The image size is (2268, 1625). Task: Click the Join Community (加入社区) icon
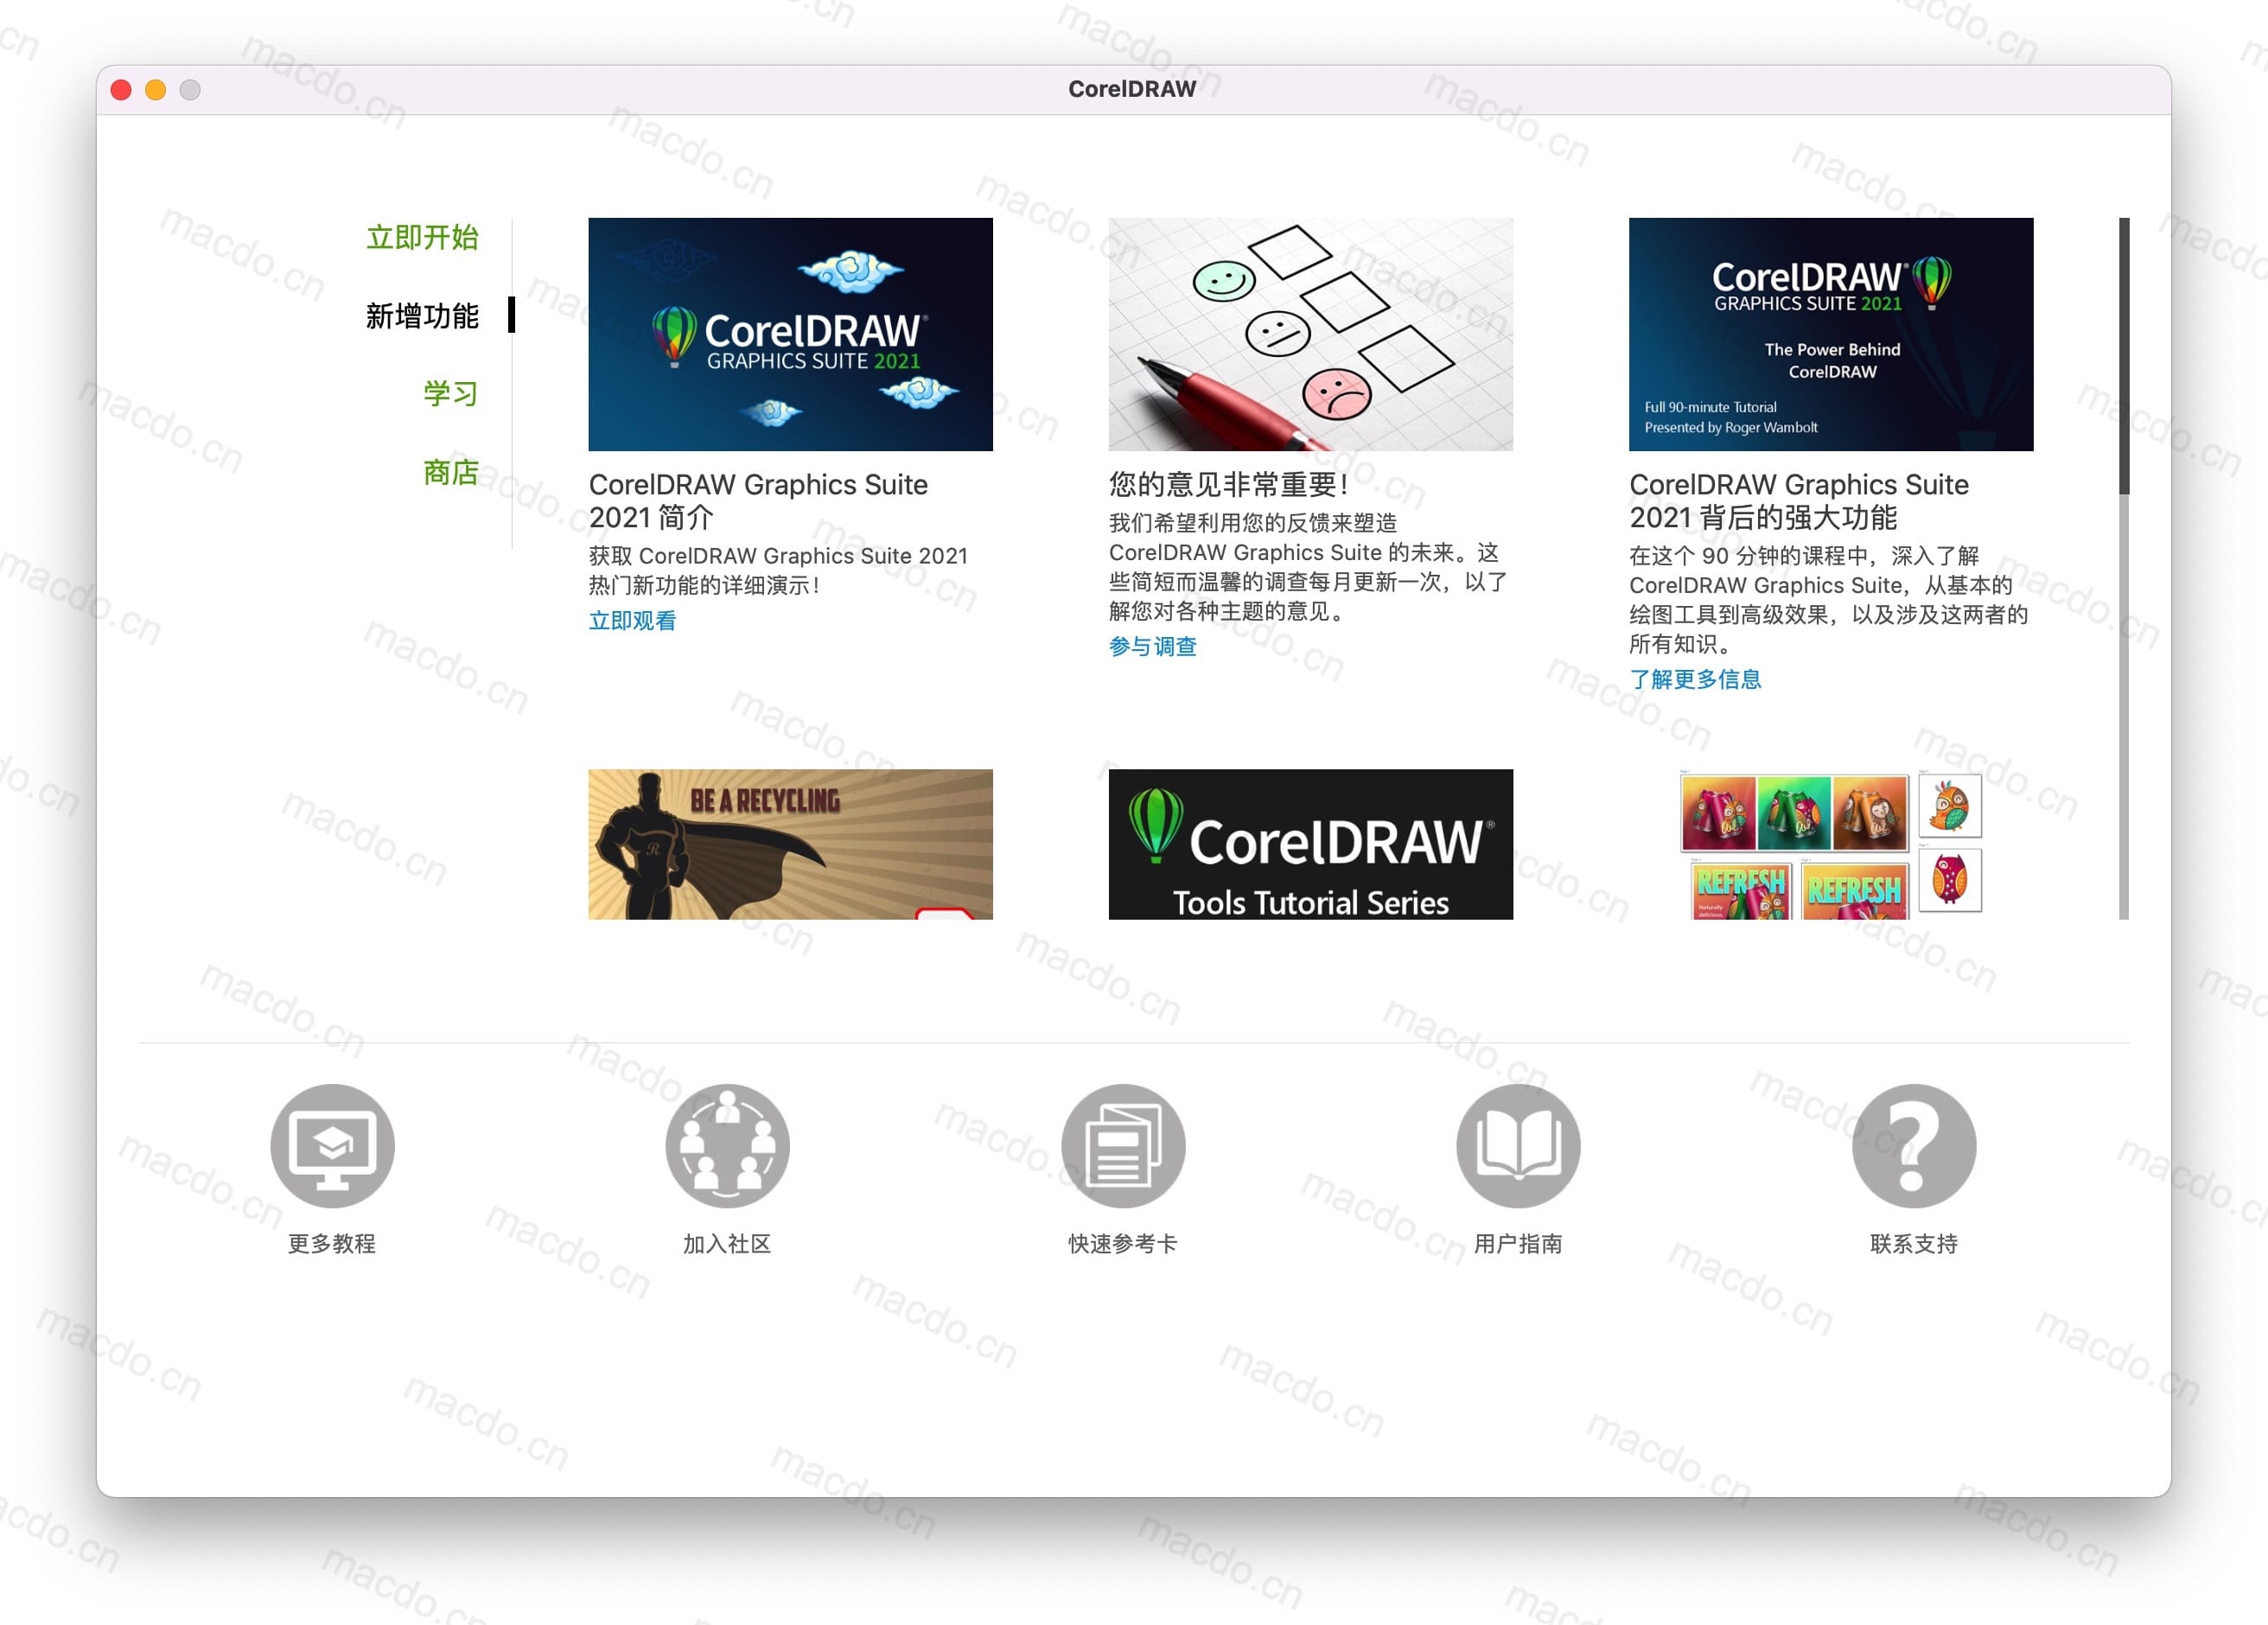[727, 1145]
